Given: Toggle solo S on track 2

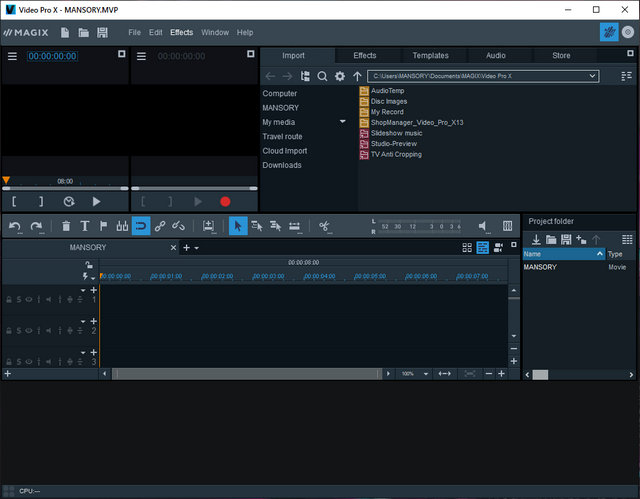Looking at the screenshot, I should pos(18,330).
